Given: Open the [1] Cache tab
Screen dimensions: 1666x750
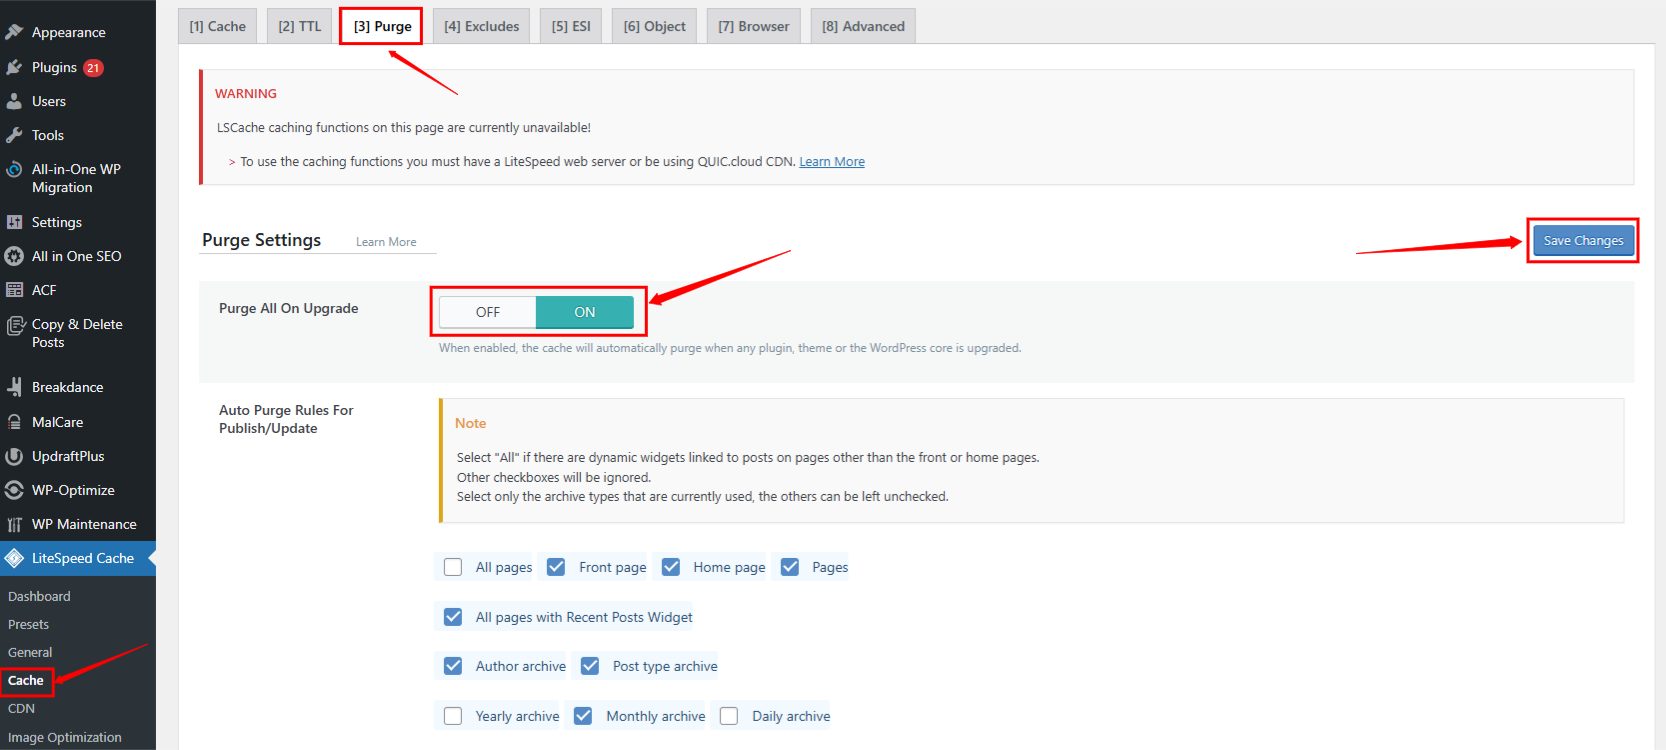Looking at the screenshot, I should (x=218, y=26).
